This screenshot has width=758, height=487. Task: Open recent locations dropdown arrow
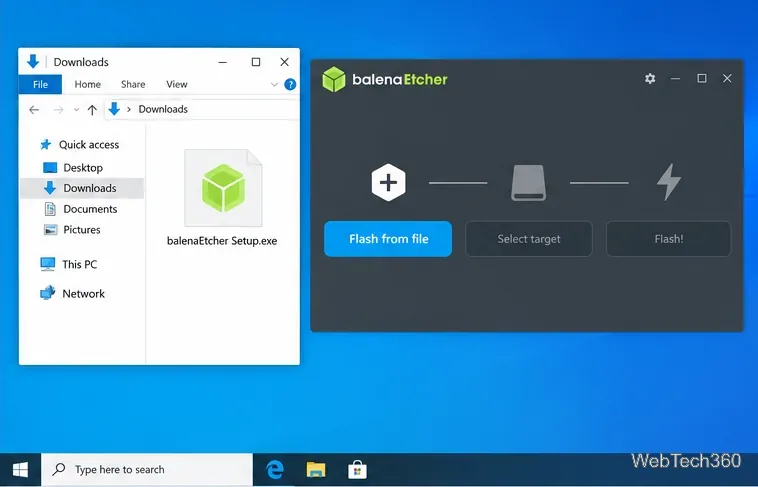pyautogui.click(x=76, y=110)
